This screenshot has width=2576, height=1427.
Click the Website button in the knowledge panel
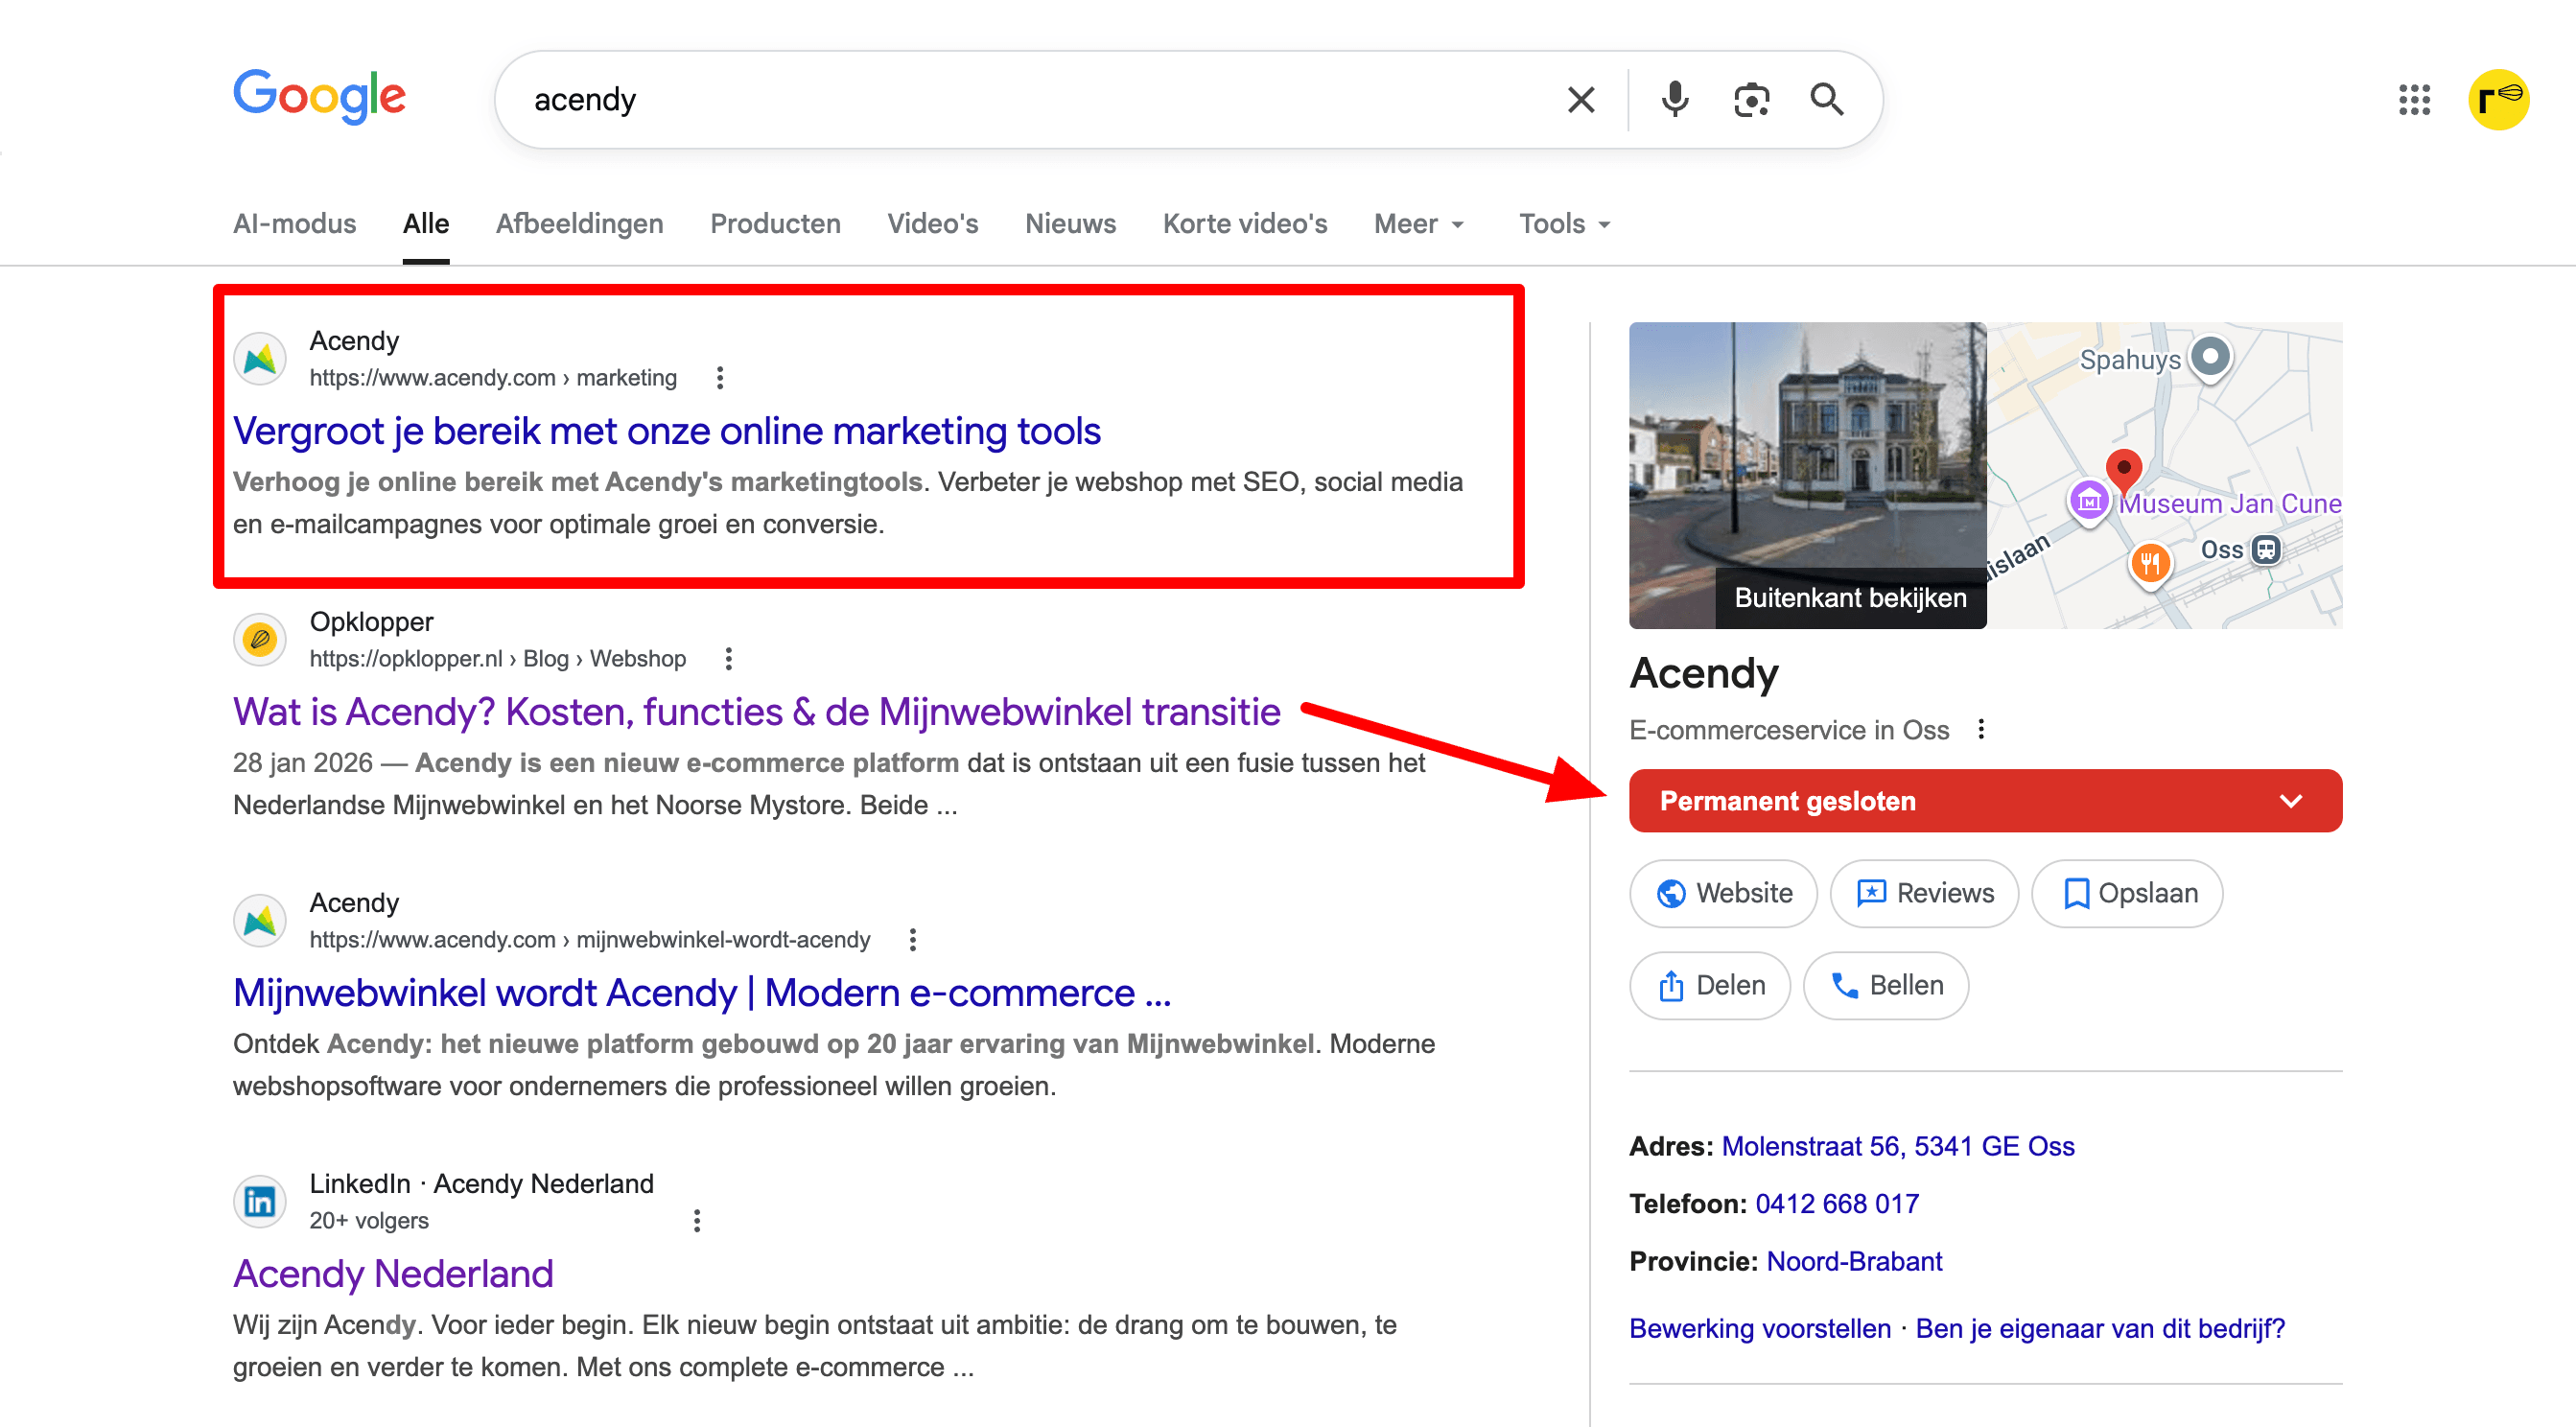point(1724,893)
